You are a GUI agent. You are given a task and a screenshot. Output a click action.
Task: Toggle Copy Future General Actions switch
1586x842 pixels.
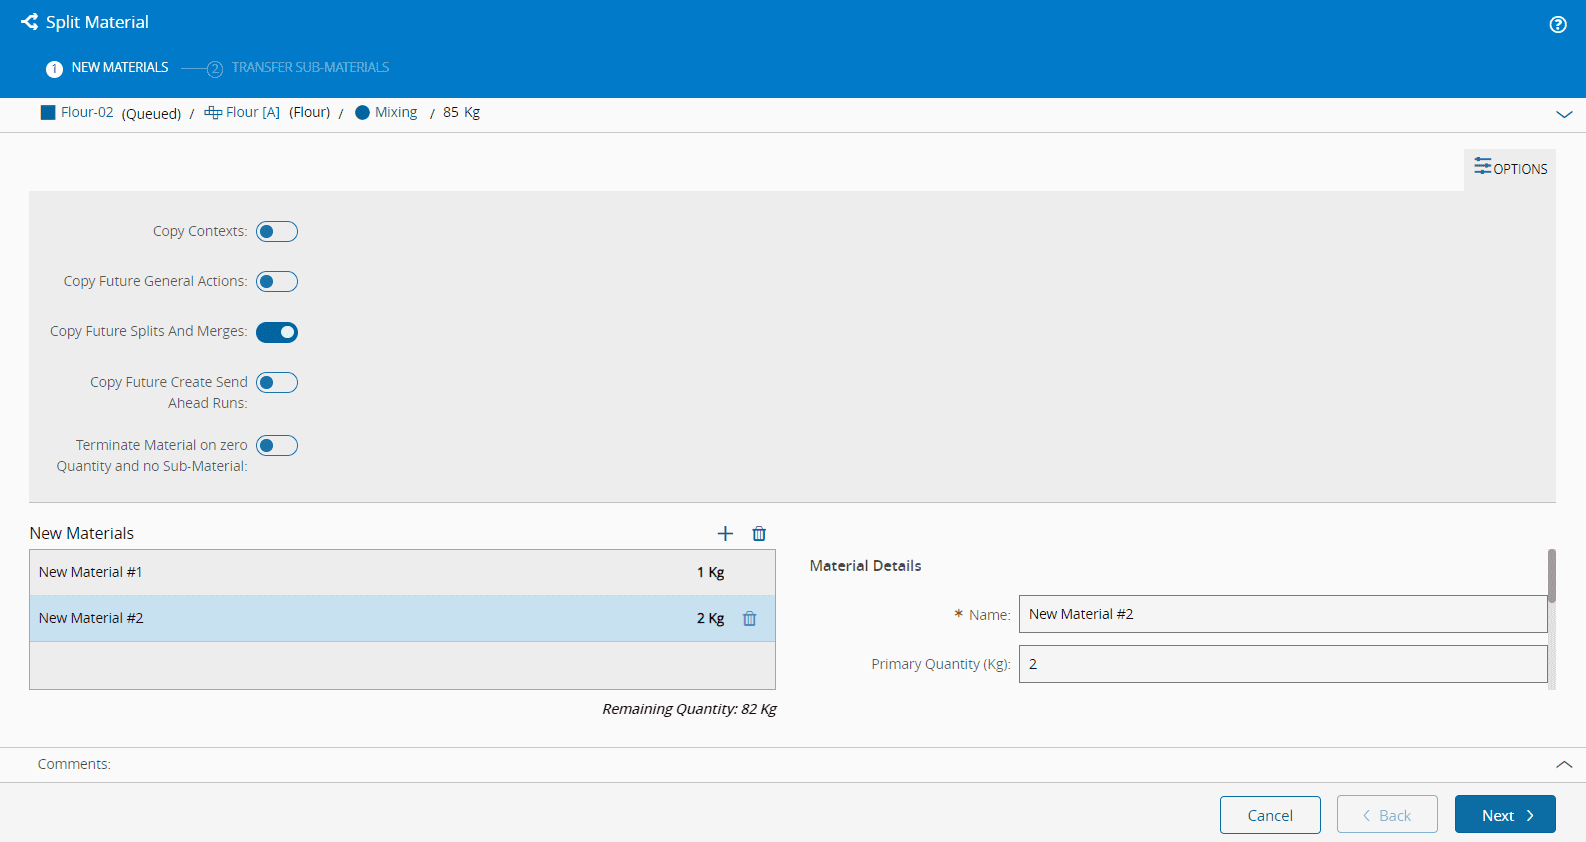coord(277,282)
